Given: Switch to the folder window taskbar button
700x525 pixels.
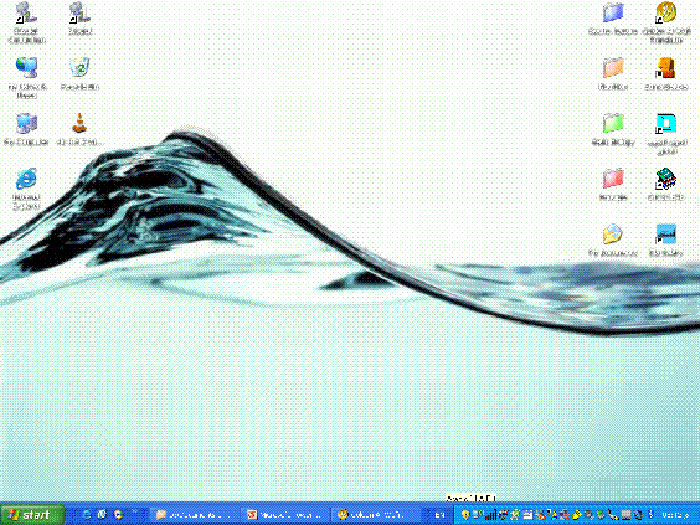Looking at the screenshot, I should coord(195,515).
